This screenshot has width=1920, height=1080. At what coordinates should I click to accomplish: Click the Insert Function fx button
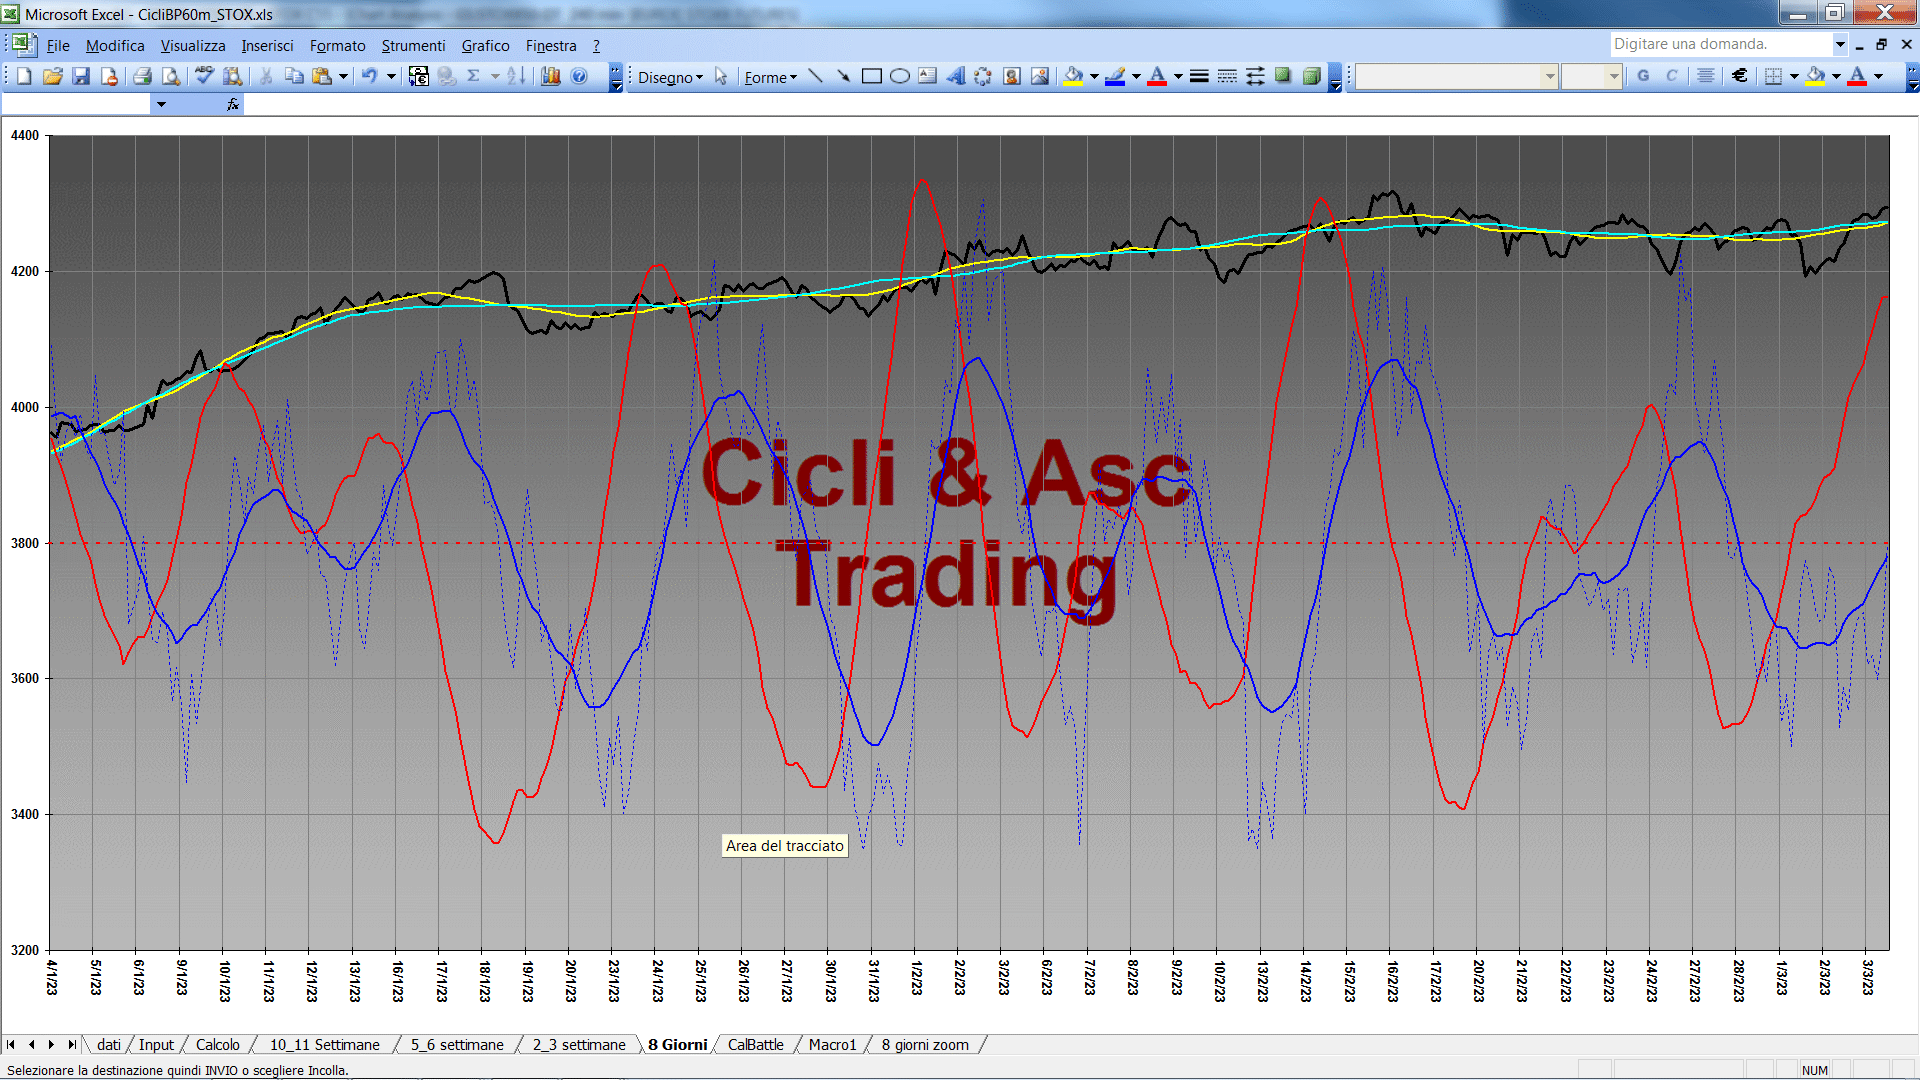click(x=233, y=104)
